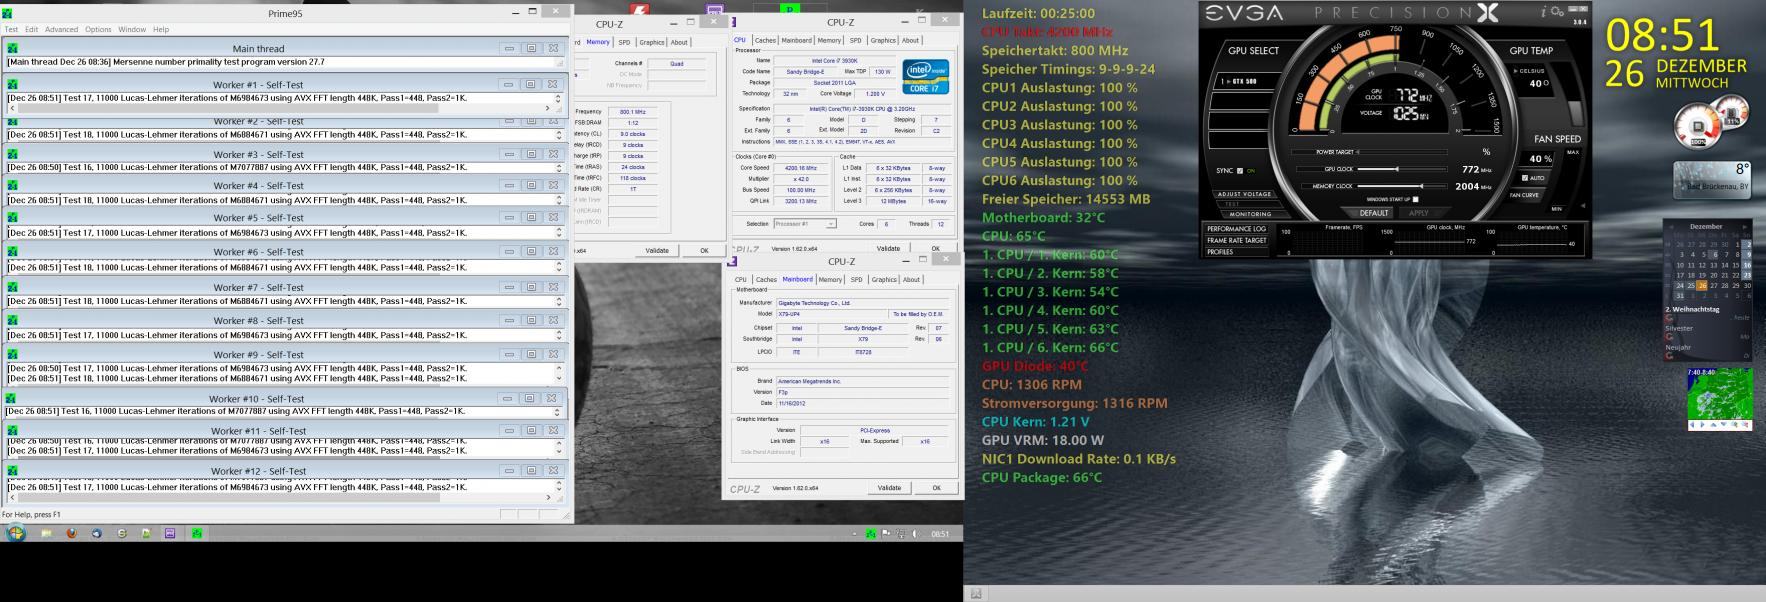Click the Worker #5 window icon

pos(13,217)
